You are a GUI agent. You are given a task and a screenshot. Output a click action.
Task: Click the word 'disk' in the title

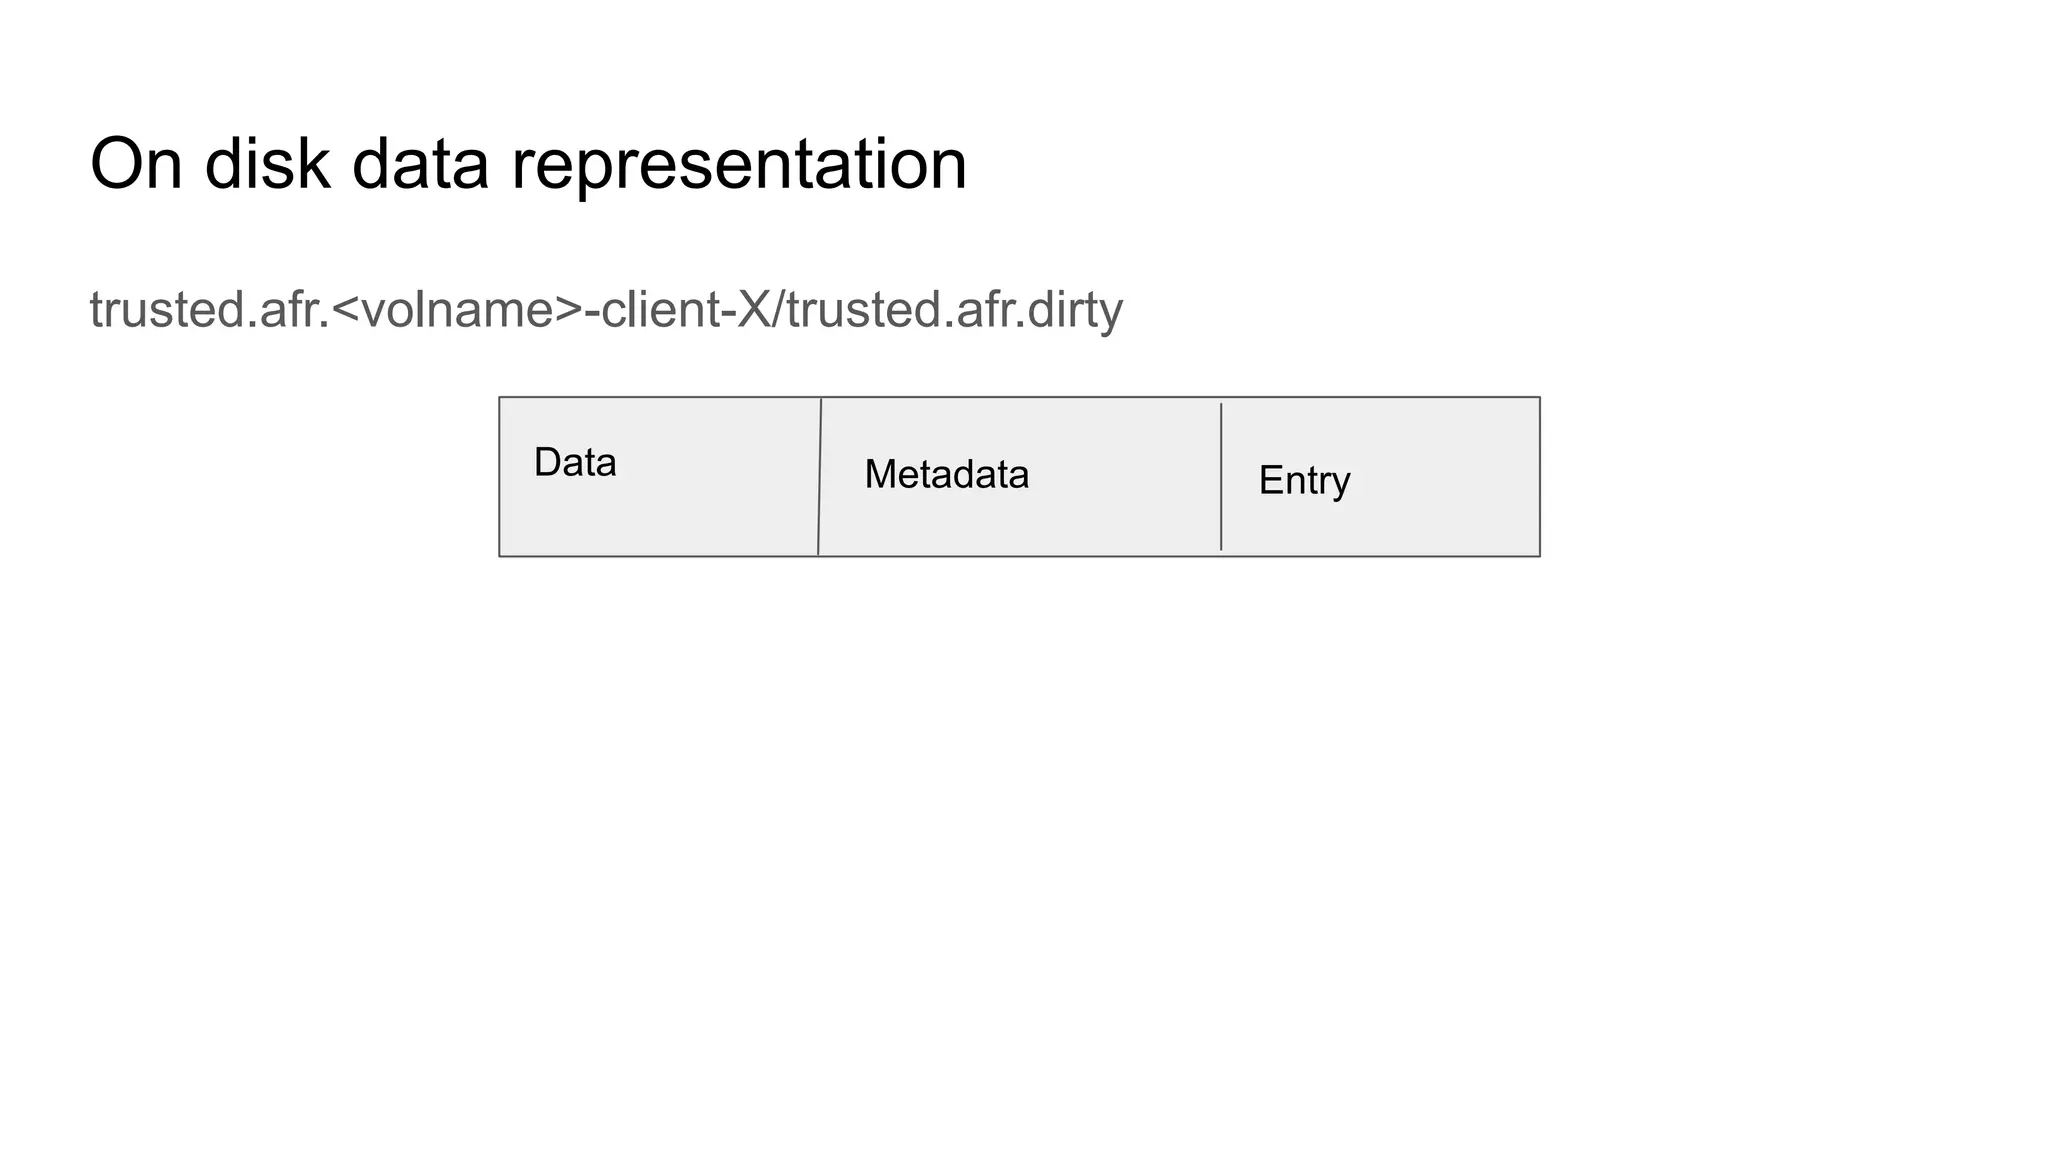tap(267, 164)
